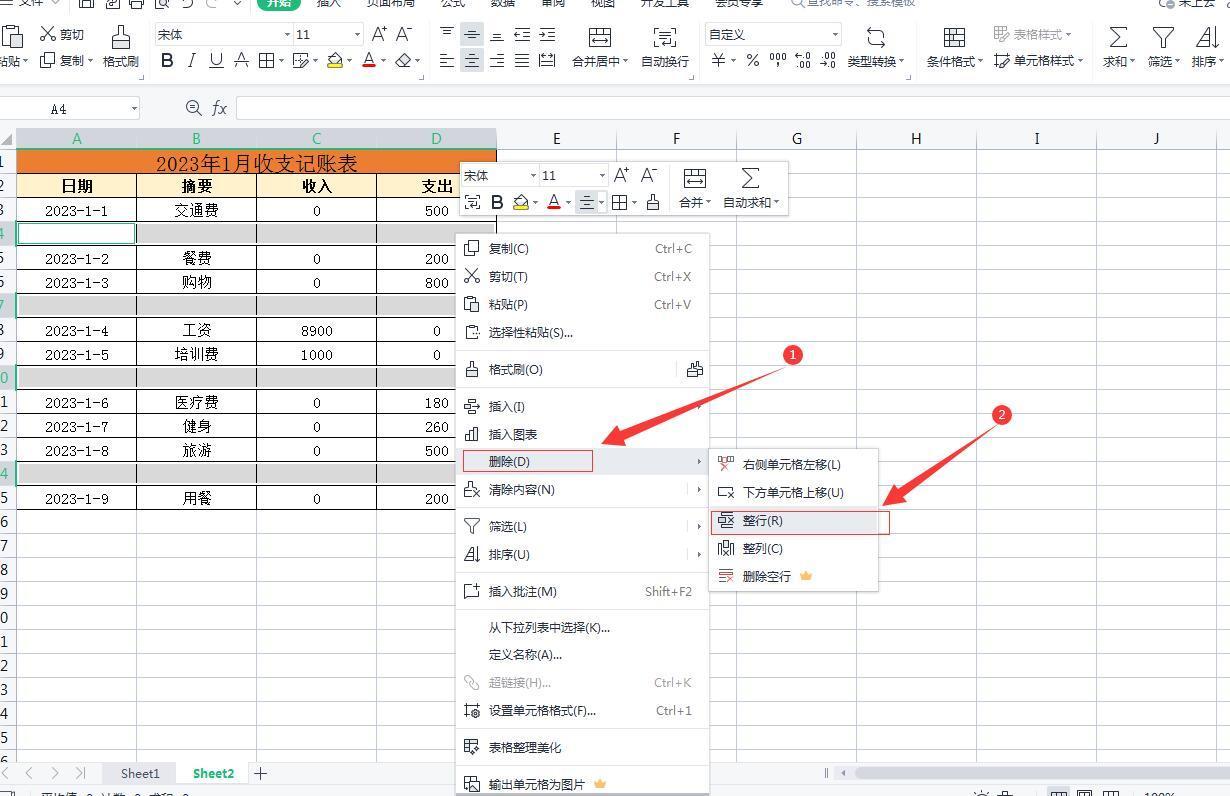Apply ribbon fill color bucket
1230x796 pixels.
[334, 61]
